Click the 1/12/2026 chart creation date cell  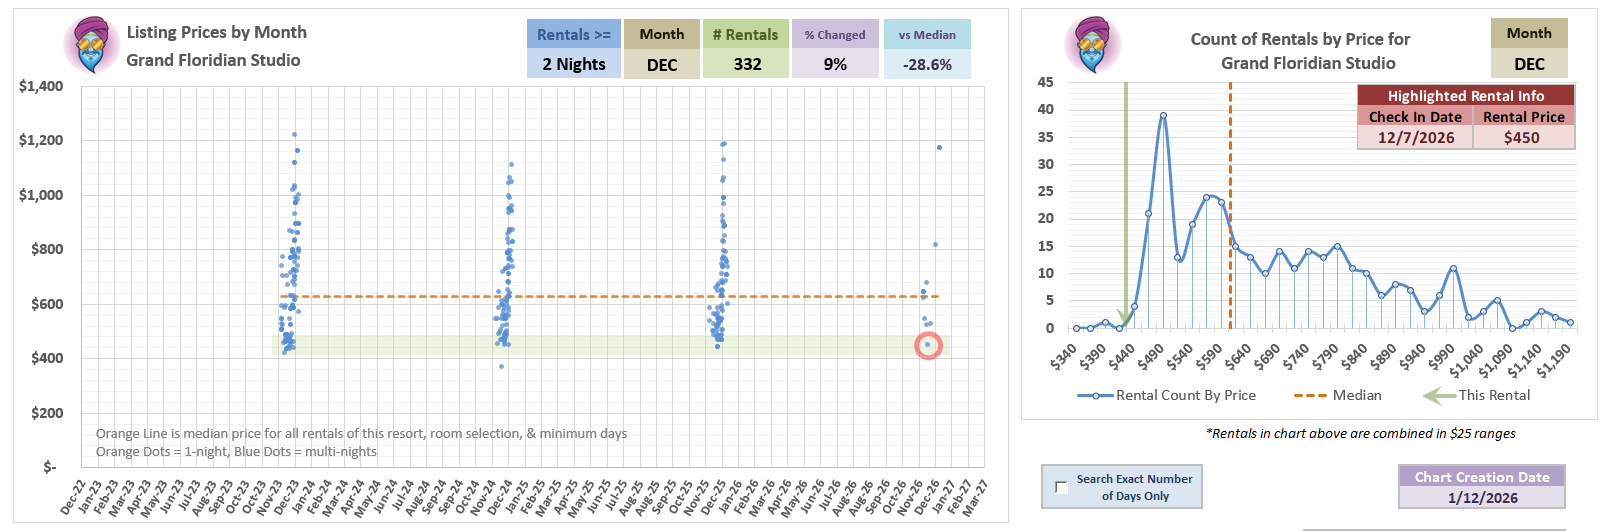click(x=1482, y=497)
